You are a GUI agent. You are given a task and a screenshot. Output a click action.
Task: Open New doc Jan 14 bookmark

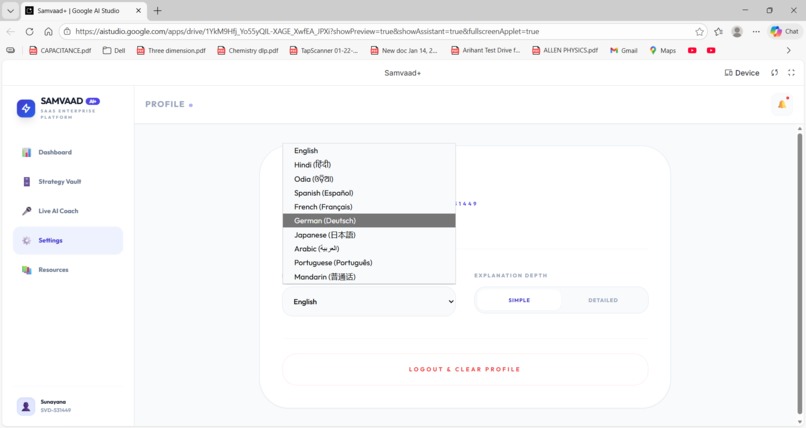pyautogui.click(x=405, y=50)
